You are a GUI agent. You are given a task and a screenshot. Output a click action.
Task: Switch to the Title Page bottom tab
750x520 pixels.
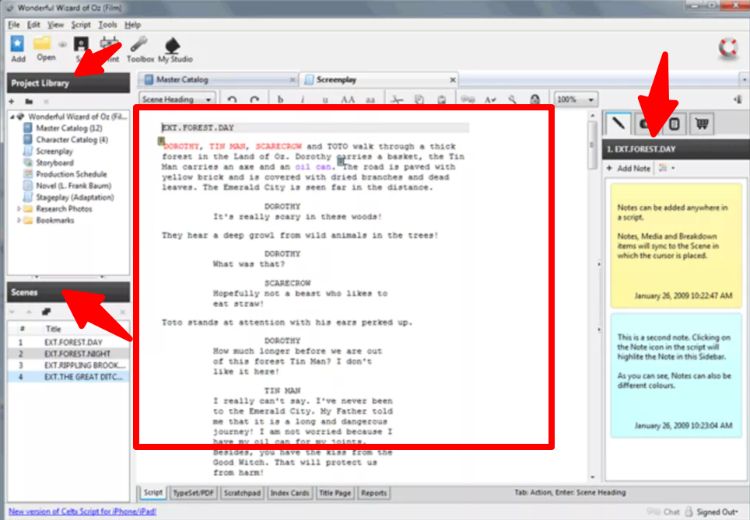pos(335,493)
